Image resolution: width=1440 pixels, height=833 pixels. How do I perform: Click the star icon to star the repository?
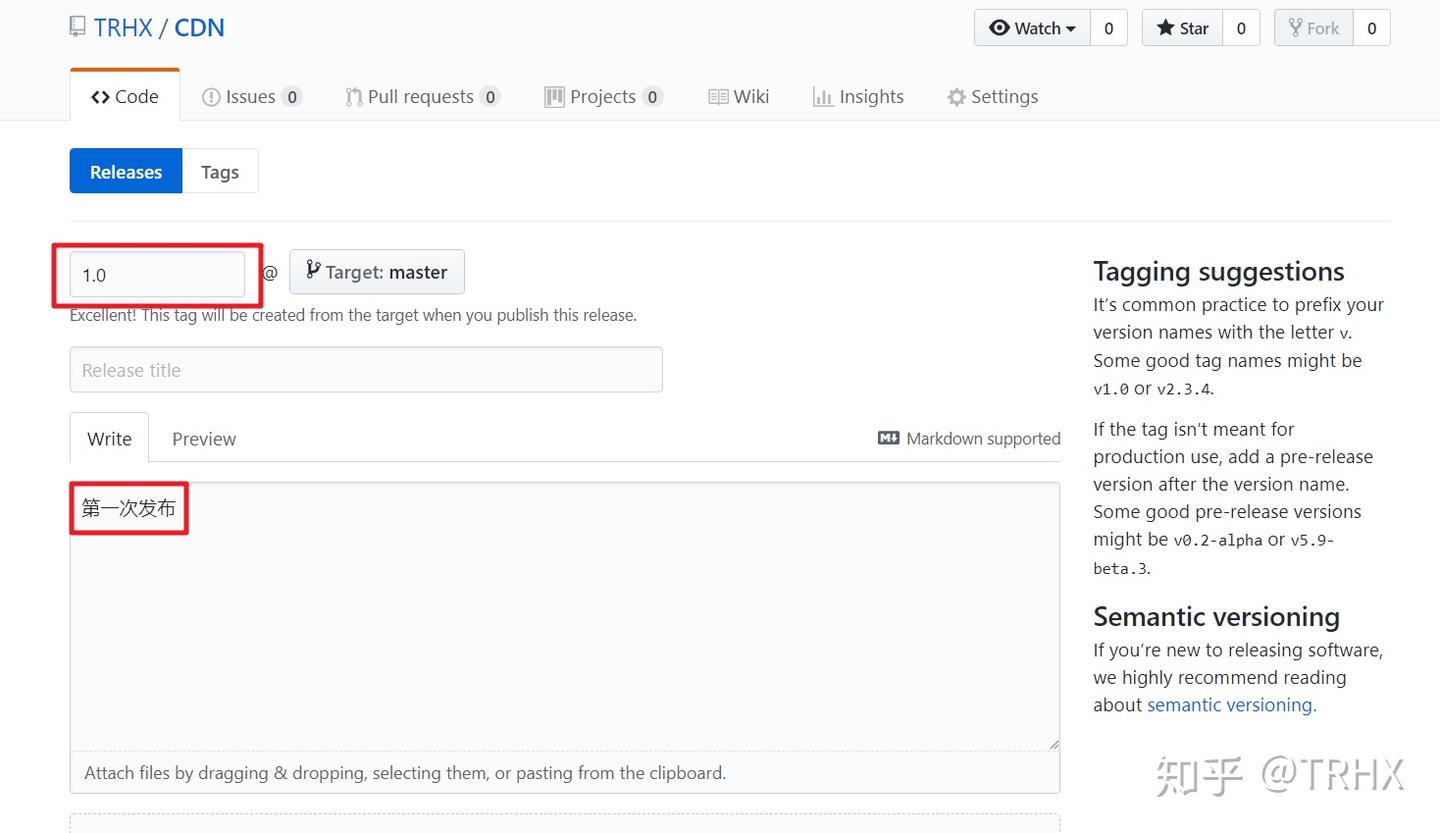pyautogui.click(x=1168, y=28)
